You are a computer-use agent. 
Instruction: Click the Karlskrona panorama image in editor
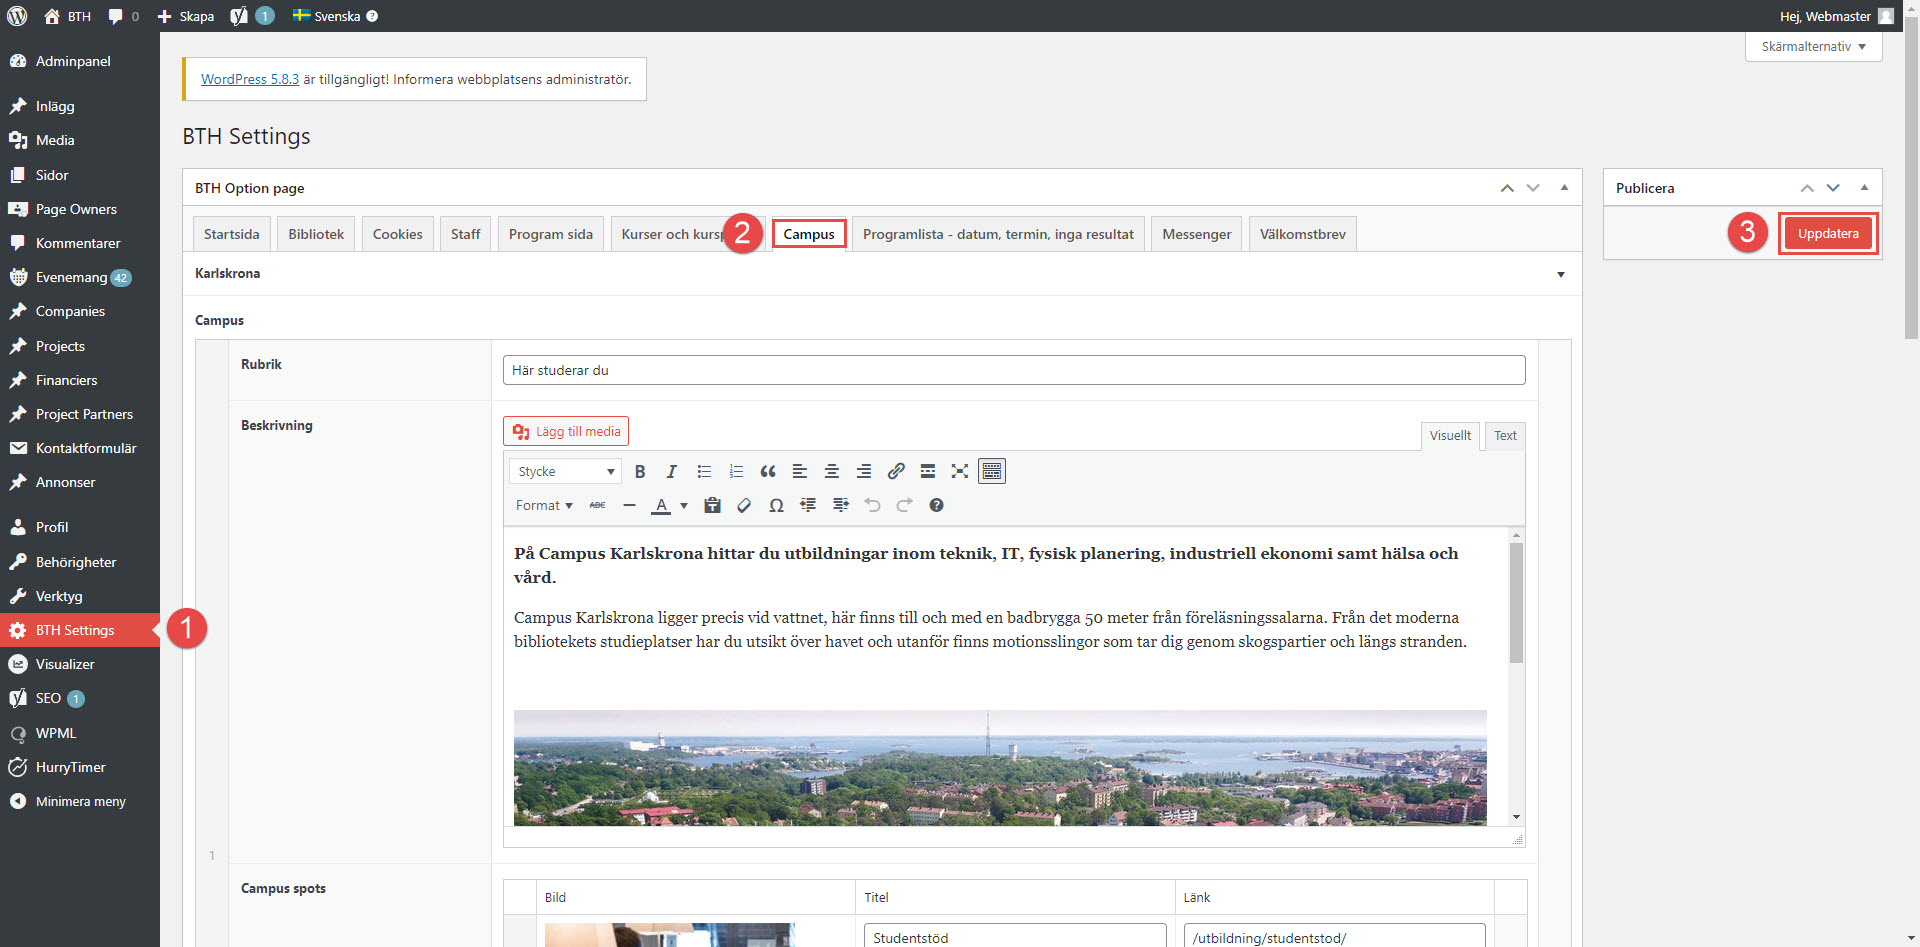[1000, 767]
